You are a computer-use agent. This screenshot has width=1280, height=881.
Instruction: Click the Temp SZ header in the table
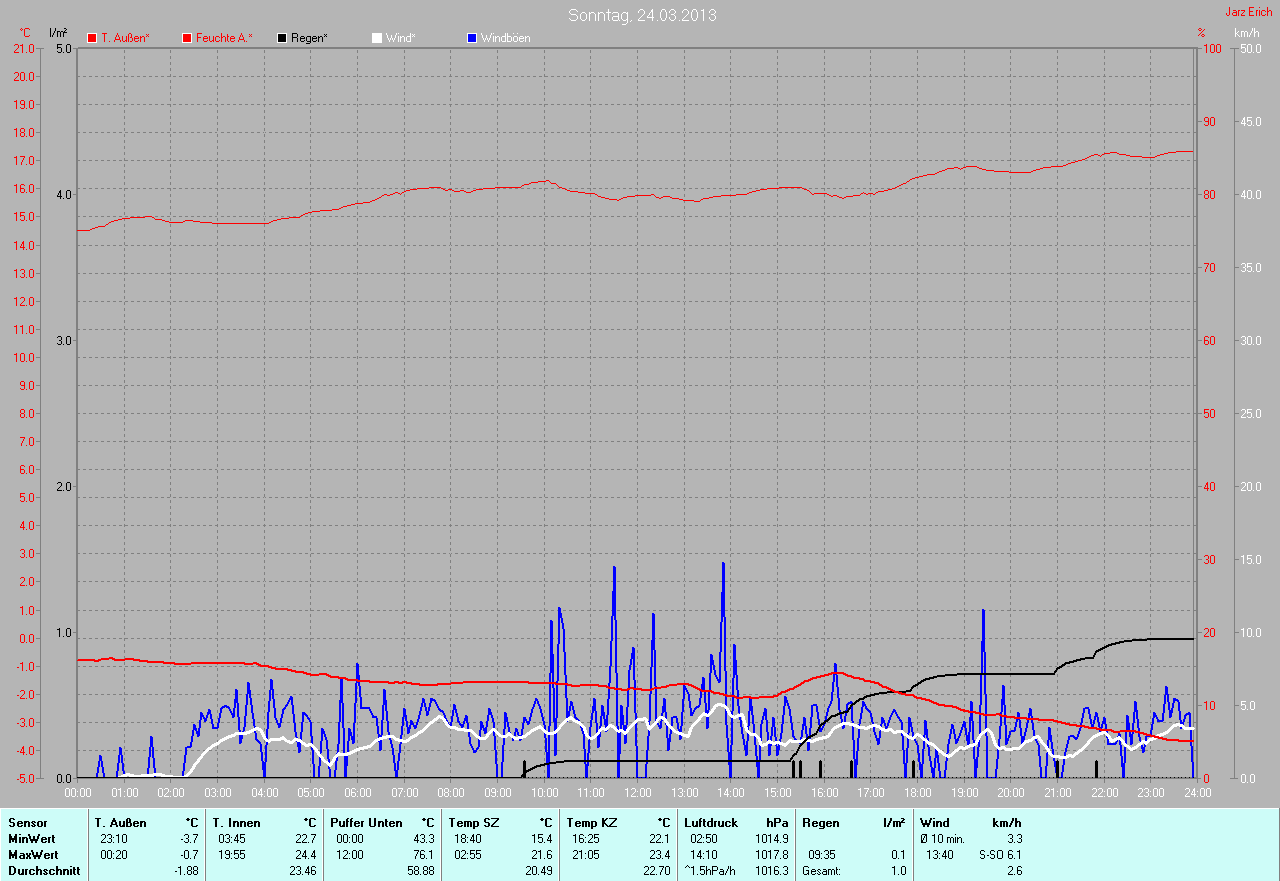[471, 822]
